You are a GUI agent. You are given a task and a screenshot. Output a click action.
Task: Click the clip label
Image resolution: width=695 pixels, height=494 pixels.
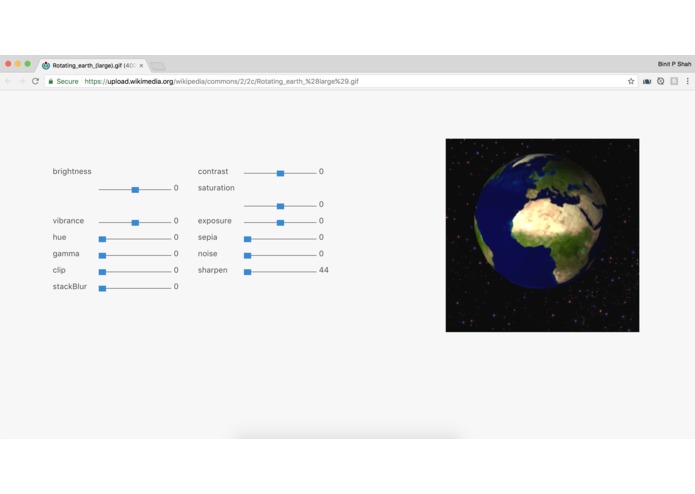tap(59, 270)
